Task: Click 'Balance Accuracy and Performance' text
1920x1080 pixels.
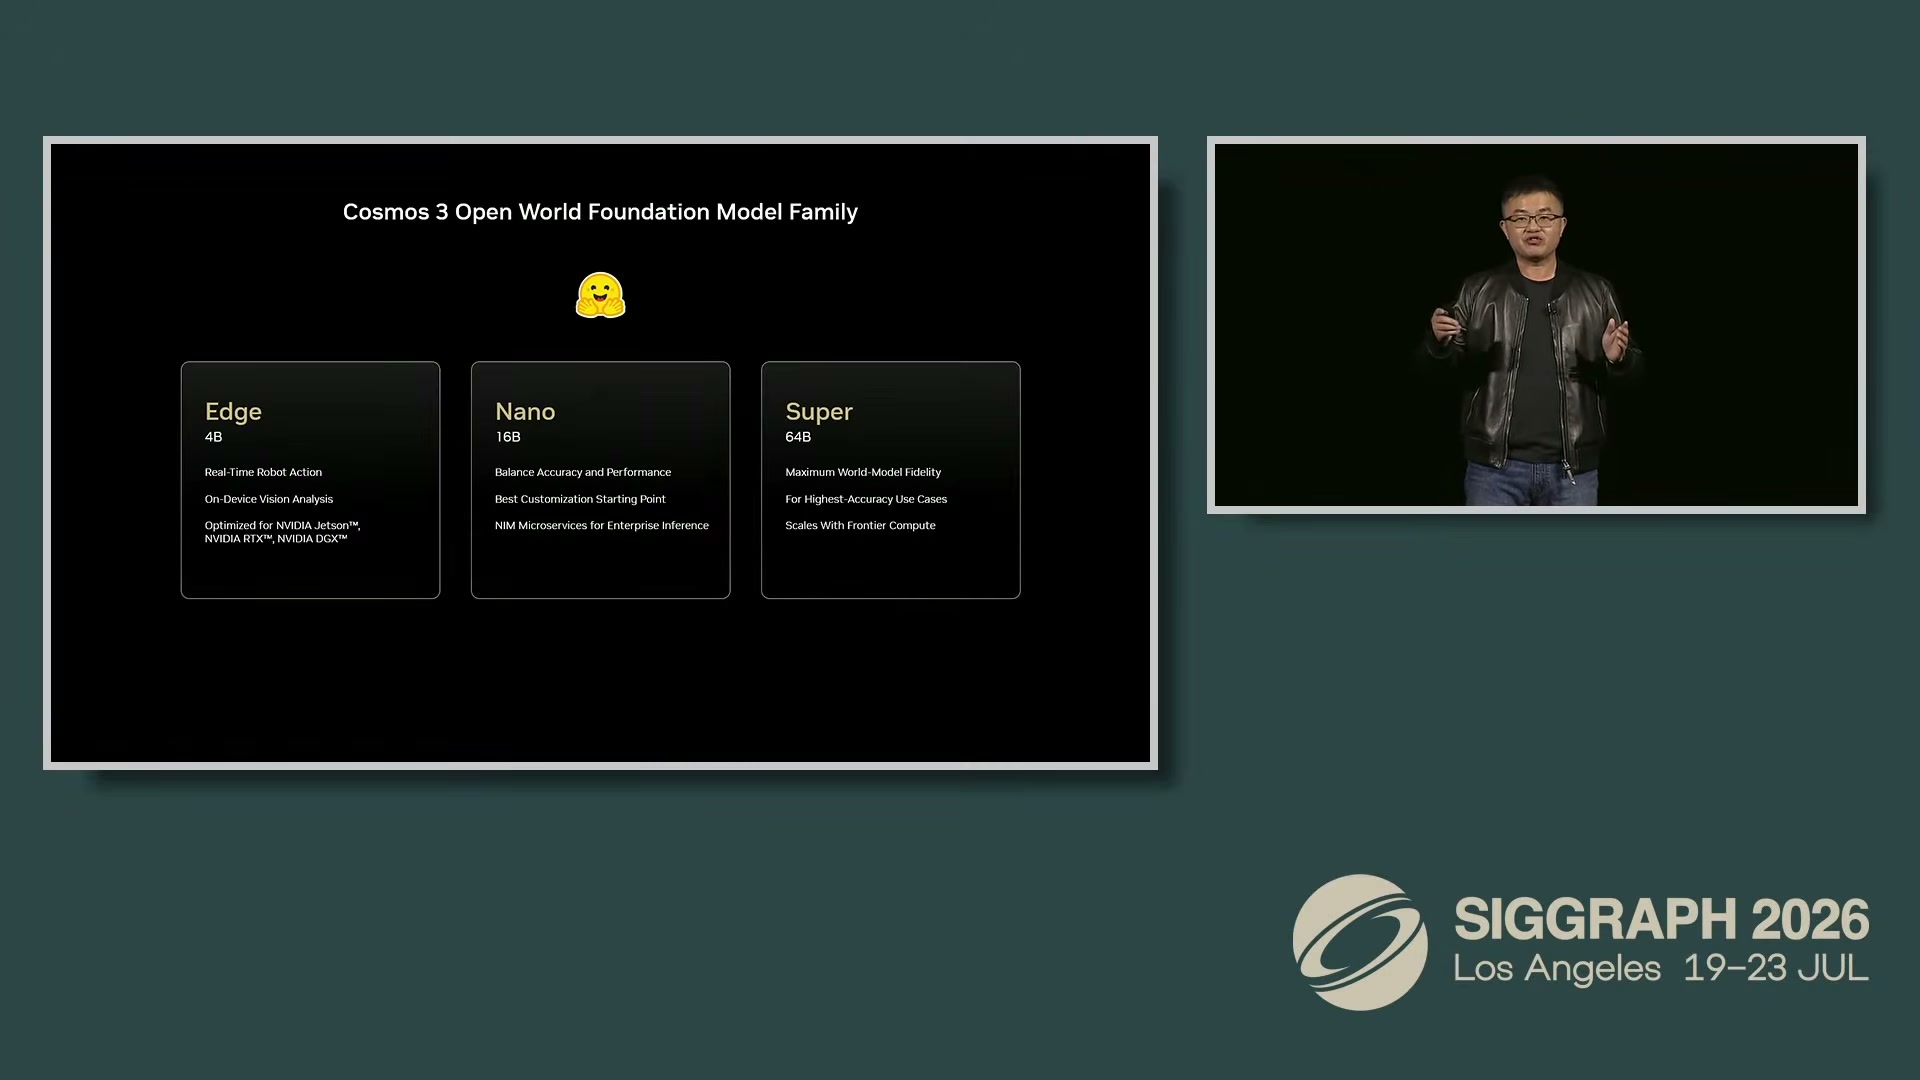Action: coord(583,472)
